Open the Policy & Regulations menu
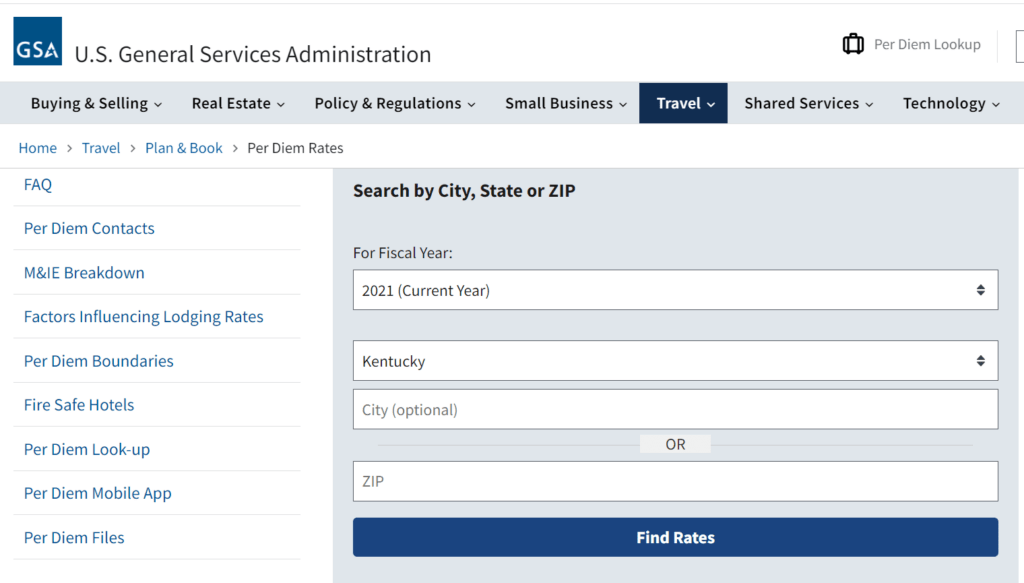This screenshot has width=1024, height=583. (x=395, y=103)
